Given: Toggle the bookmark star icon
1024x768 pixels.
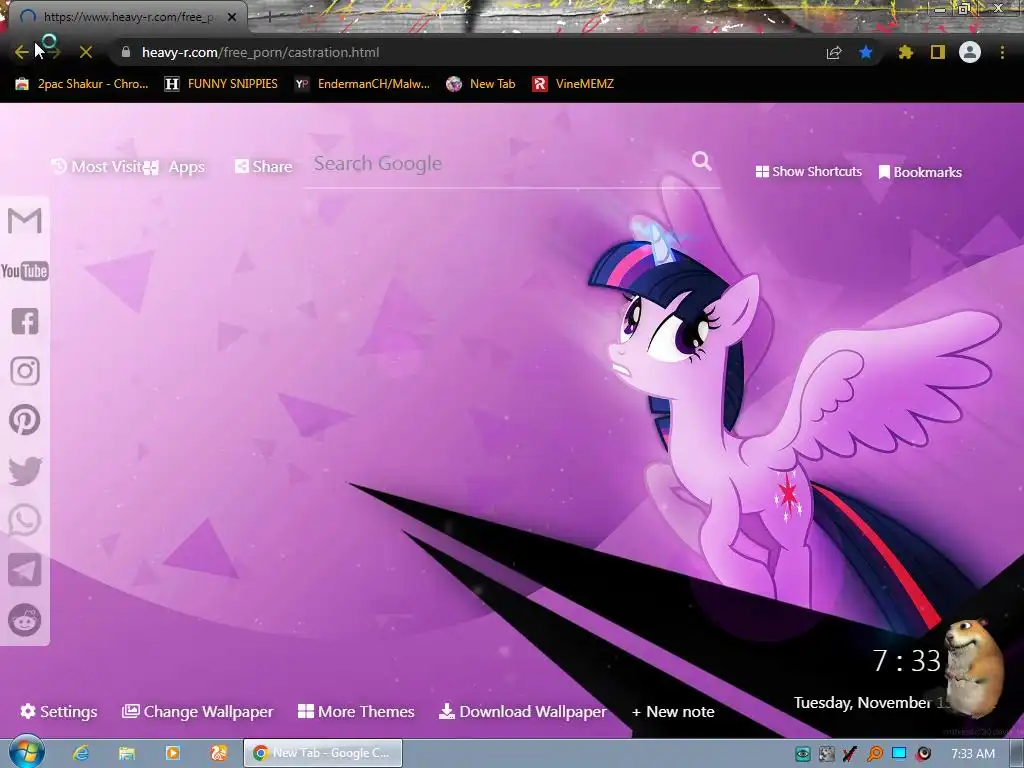Looking at the screenshot, I should click(x=866, y=52).
